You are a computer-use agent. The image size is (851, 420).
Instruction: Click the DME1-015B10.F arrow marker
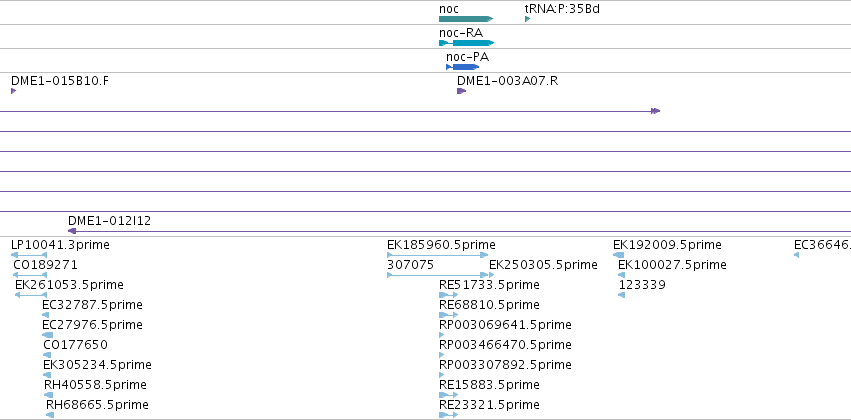pyautogui.click(x=14, y=91)
